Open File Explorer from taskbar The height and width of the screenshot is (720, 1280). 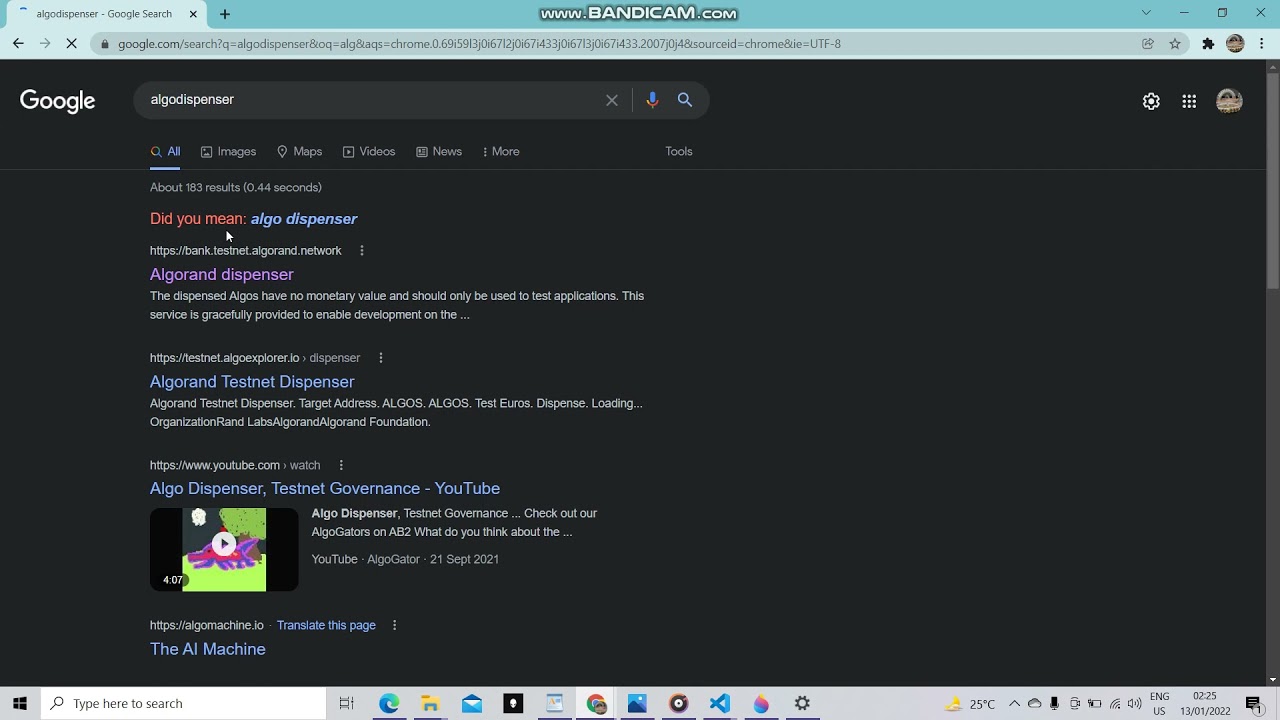[x=430, y=703]
